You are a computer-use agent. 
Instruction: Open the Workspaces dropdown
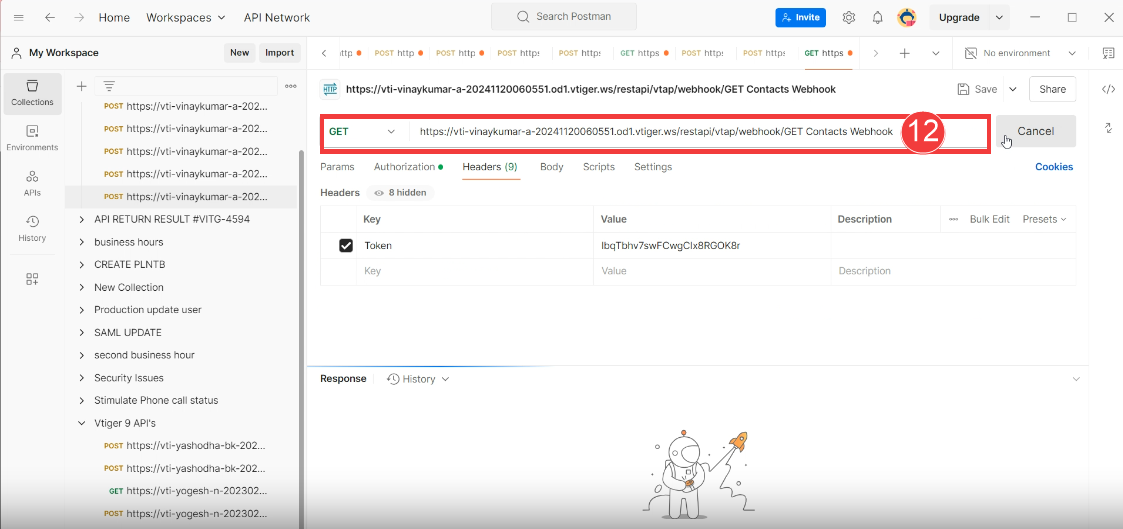185,17
